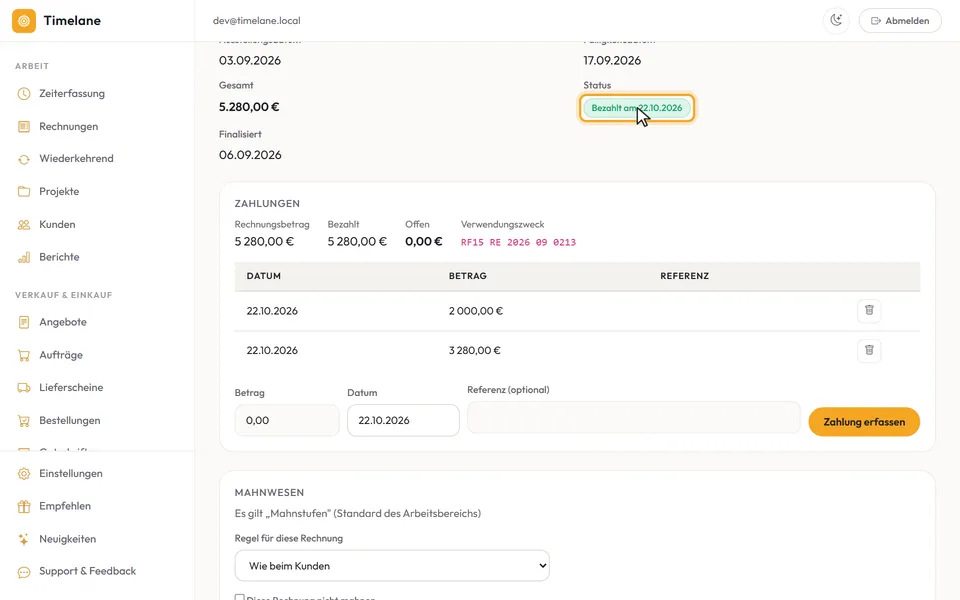
Task: Click the Berichte bar chart icon
Action: point(24,257)
